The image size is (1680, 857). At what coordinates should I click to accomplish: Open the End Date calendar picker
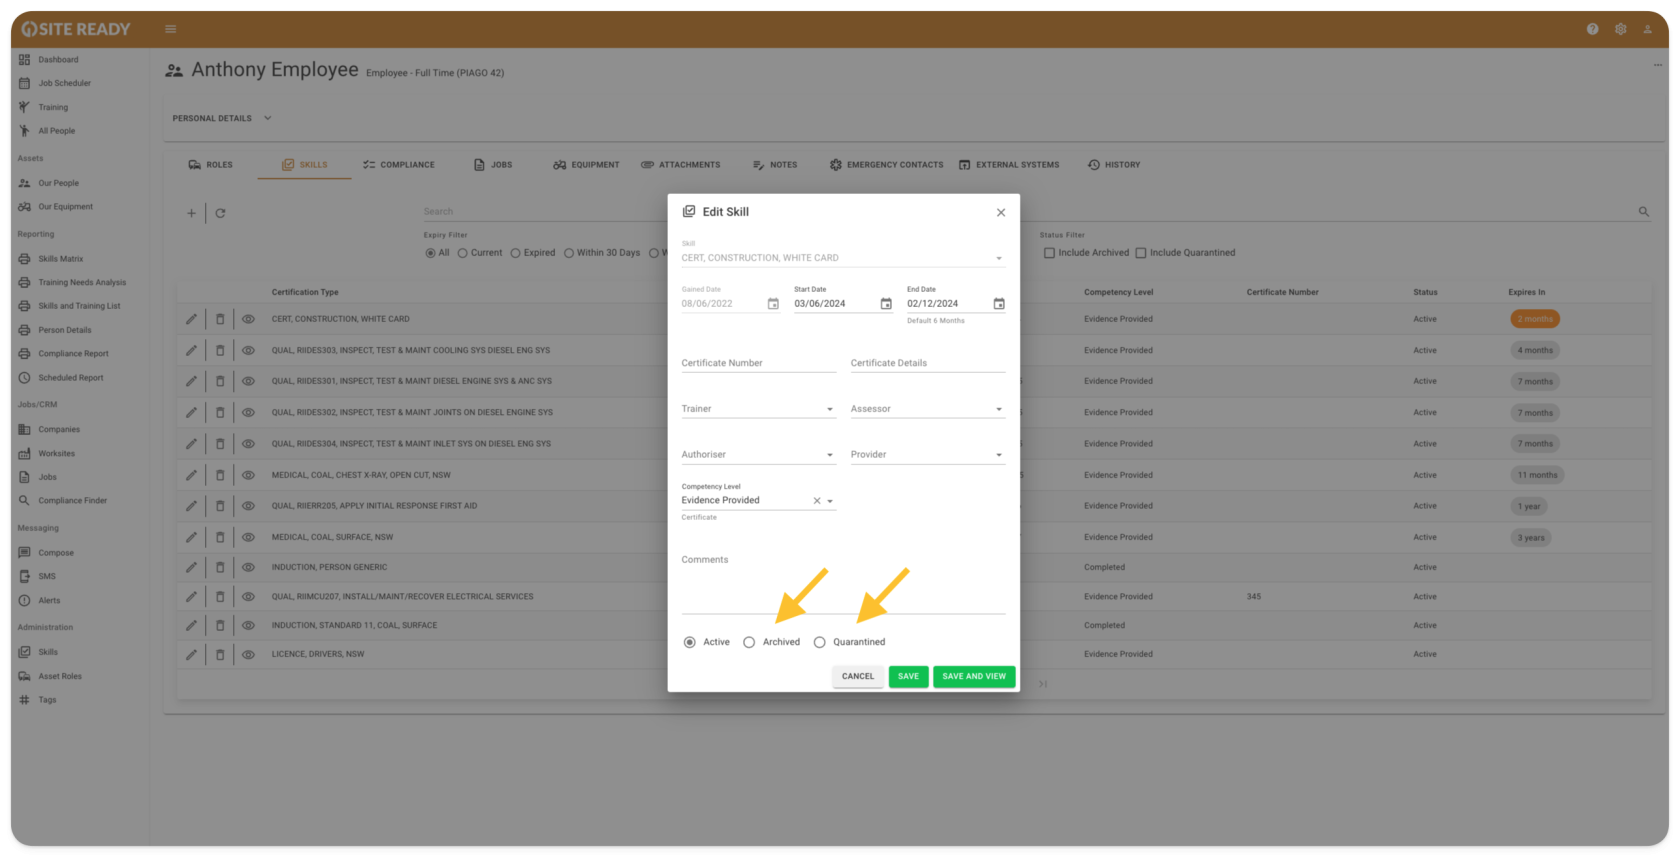tap(998, 304)
